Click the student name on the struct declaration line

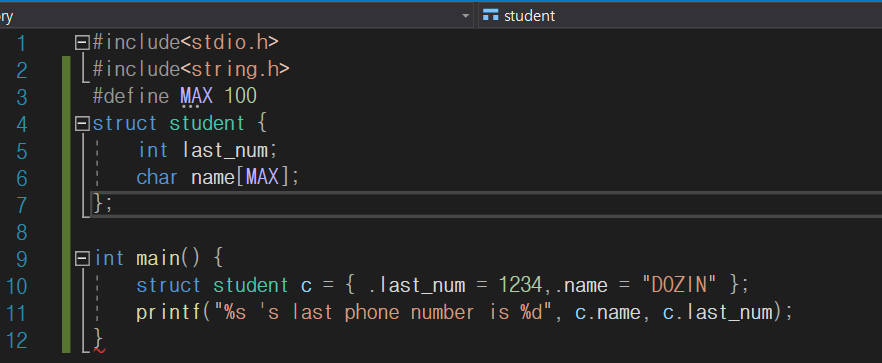207,123
